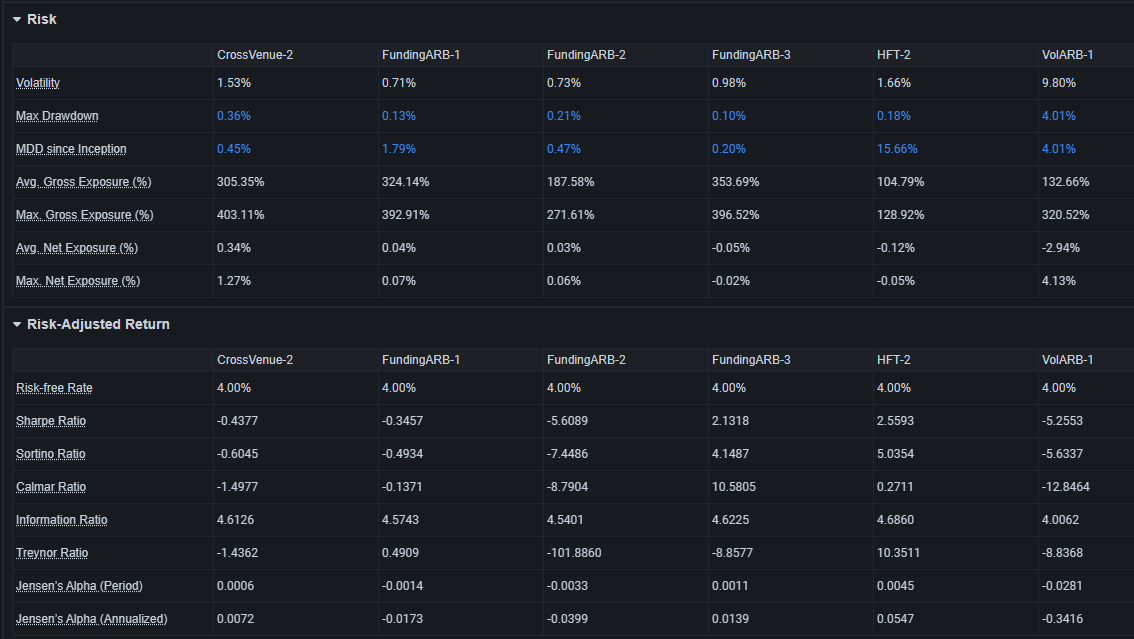Click FundingARB-1 MDD since Inception 1.79%
The width and height of the screenshot is (1134, 639).
(x=398, y=149)
